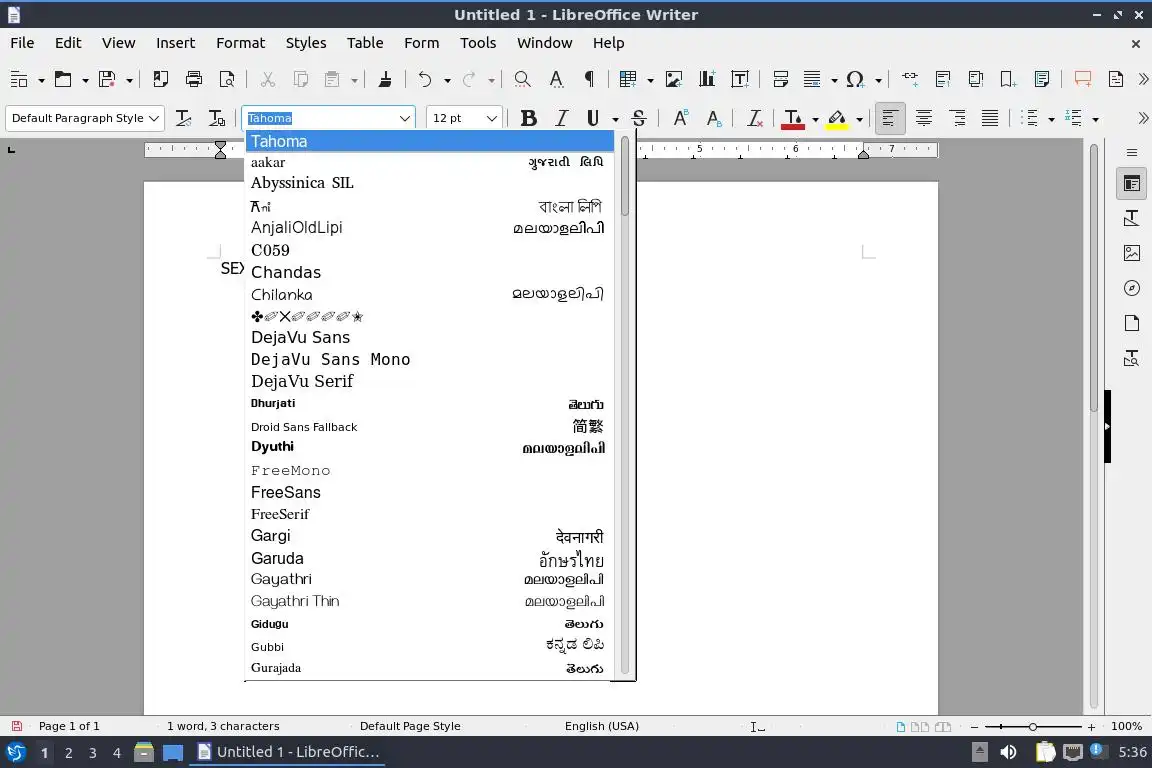The height and width of the screenshot is (768, 1152).
Task: Open the undo history dropdown arrow
Action: point(447,80)
